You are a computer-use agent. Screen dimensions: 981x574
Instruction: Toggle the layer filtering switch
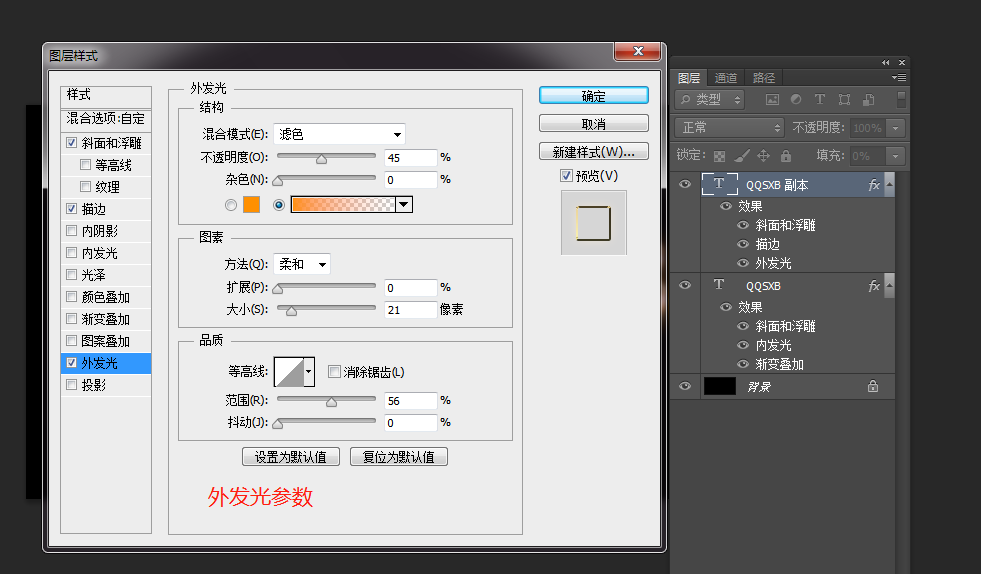pyautogui.click(x=902, y=100)
